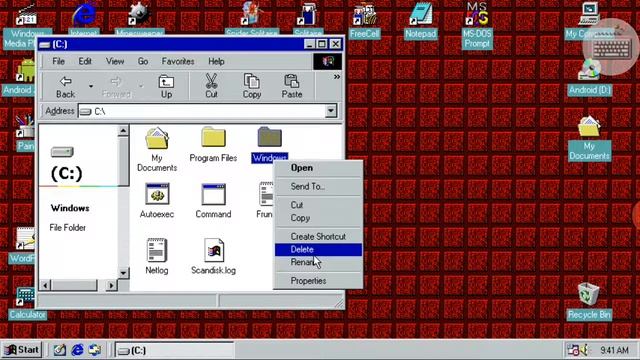Select the Netlog text file
The height and width of the screenshot is (360, 640).
point(157,256)
